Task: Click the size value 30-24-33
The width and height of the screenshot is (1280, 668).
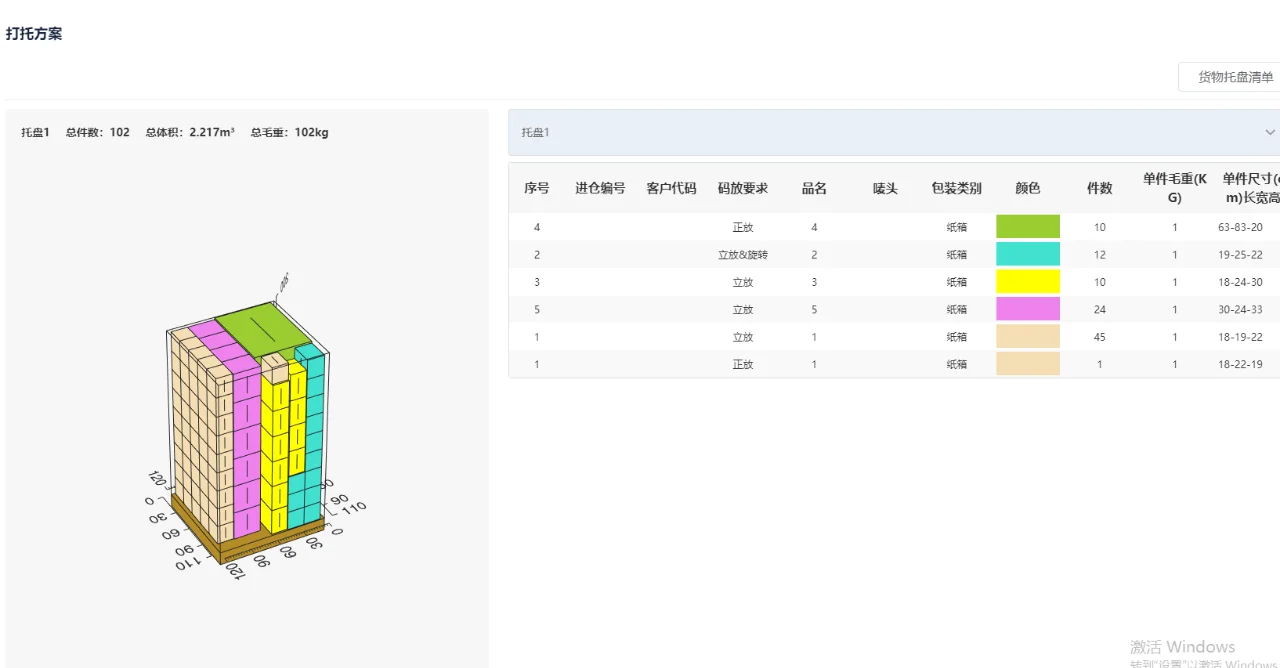Action: tap(1240, 310)
